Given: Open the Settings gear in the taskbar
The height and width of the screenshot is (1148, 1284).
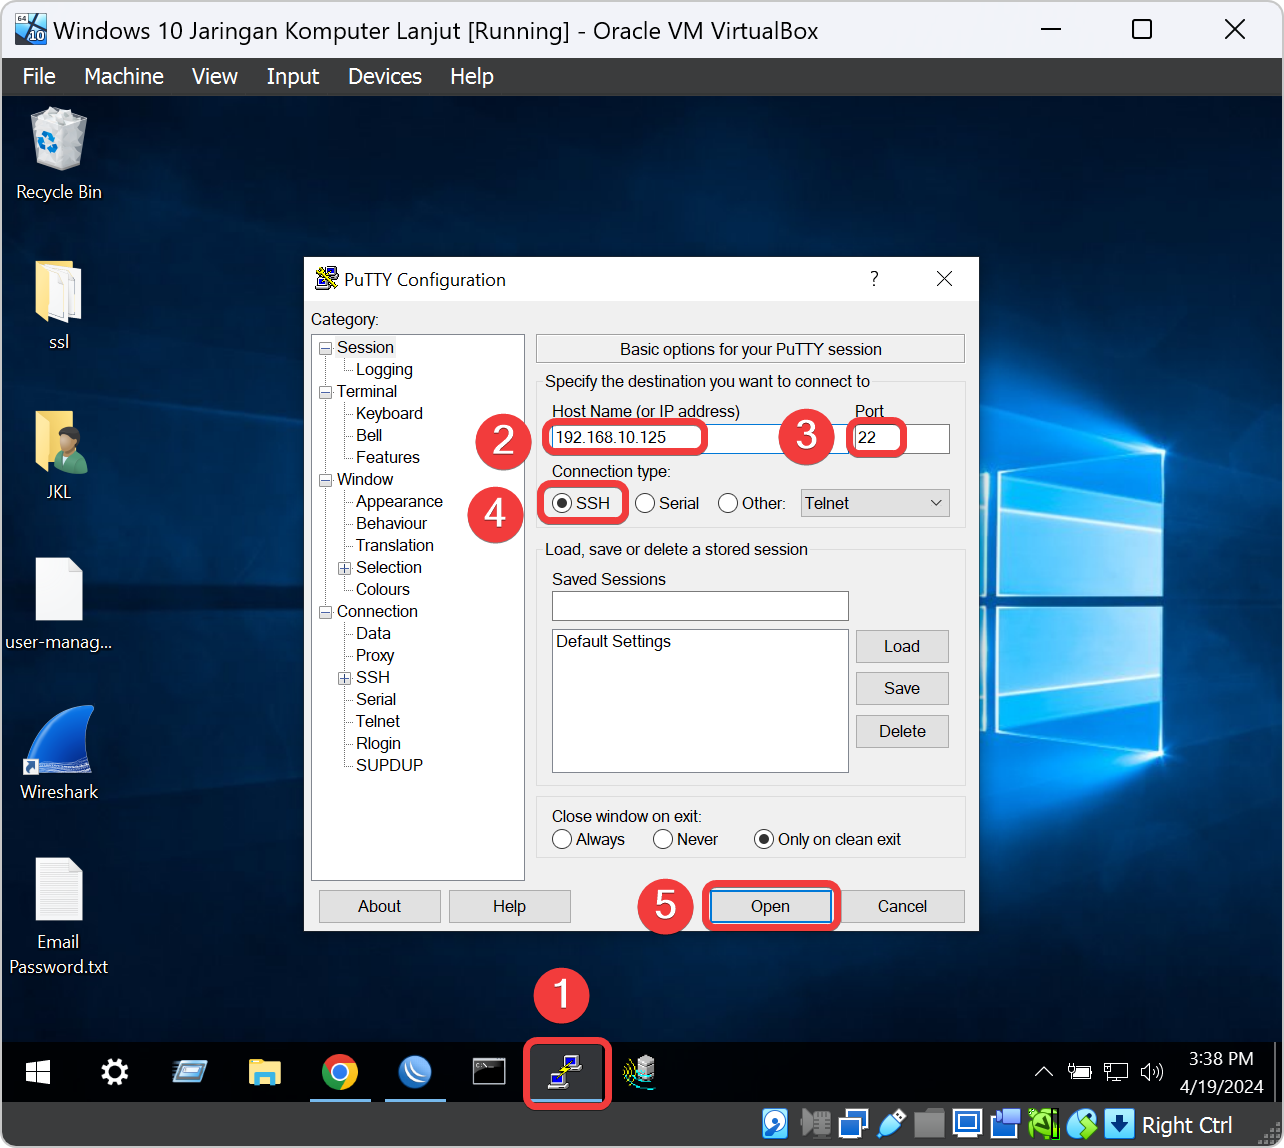Looking at the screenshot, I should pyautogui.click(x=115, y=1073).
